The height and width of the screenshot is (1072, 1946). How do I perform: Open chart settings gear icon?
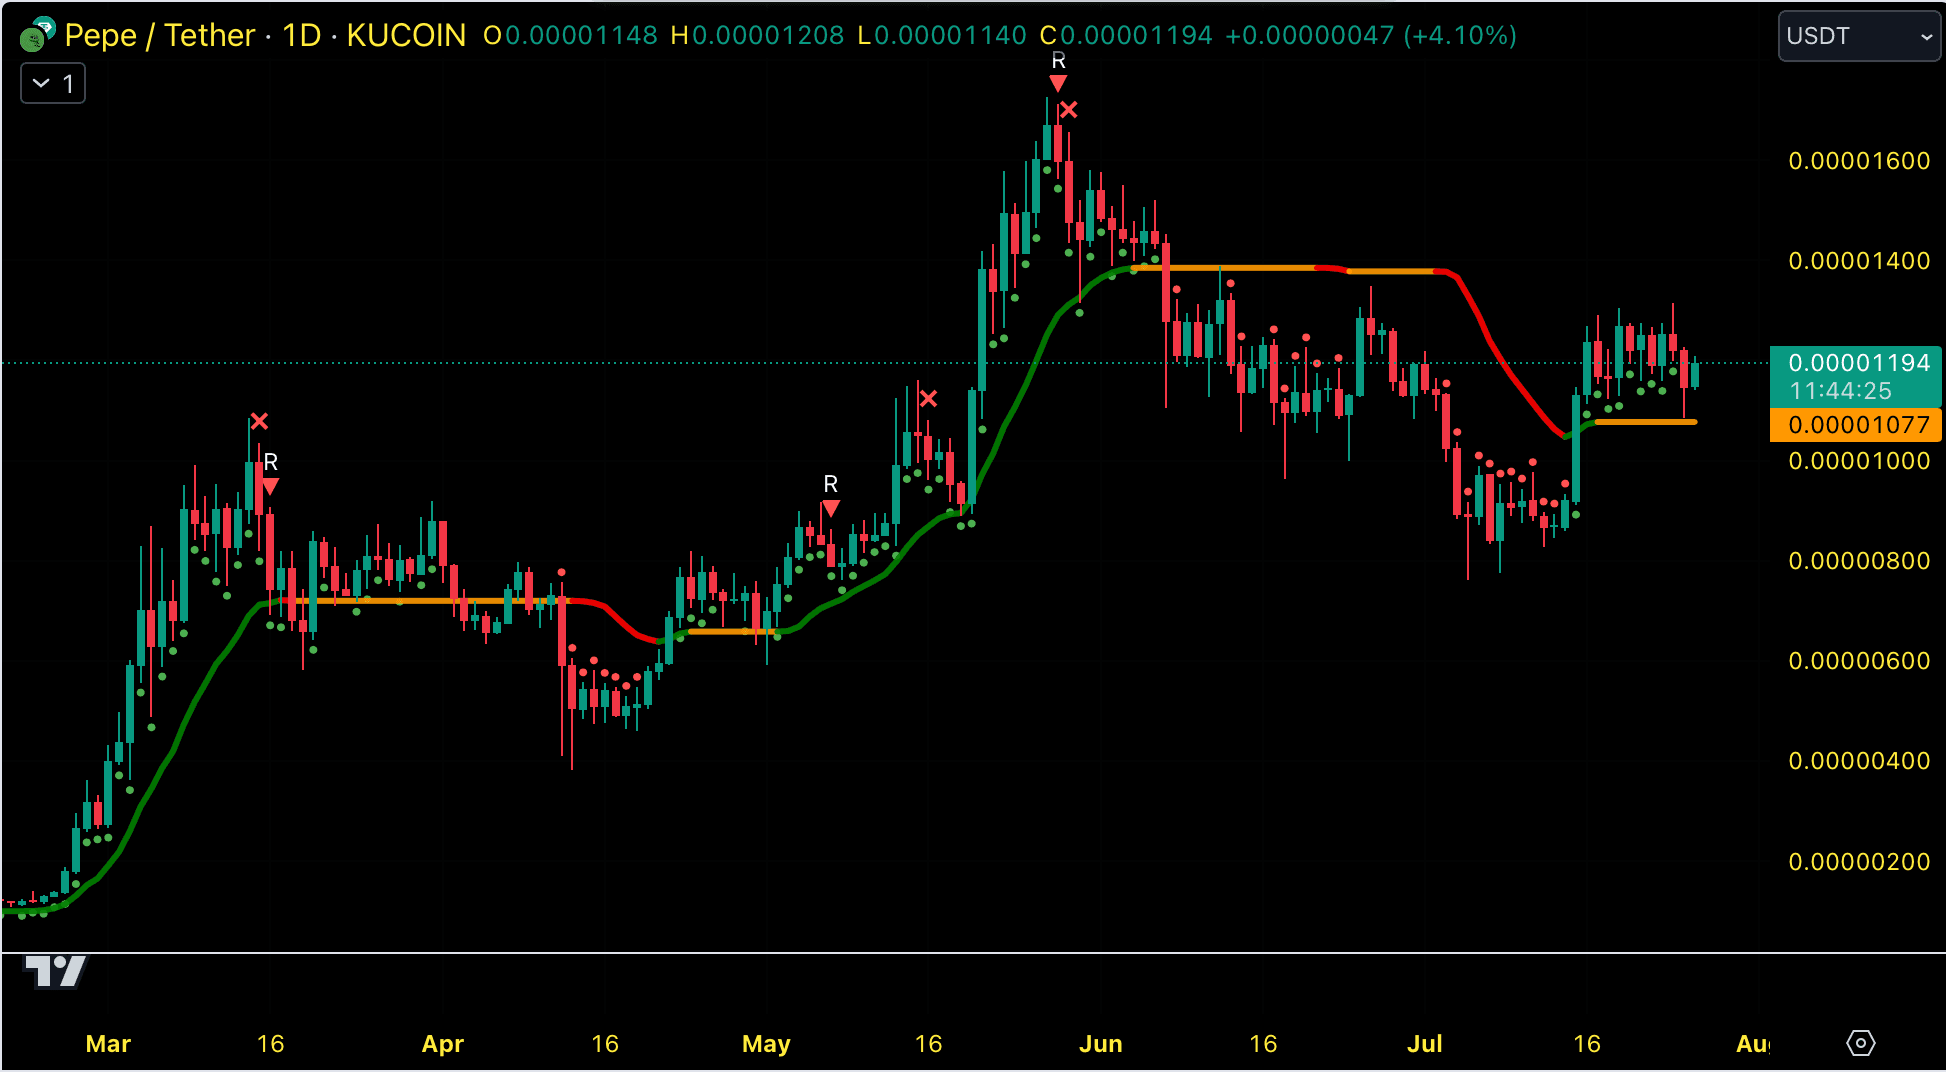(1860, 1043)
